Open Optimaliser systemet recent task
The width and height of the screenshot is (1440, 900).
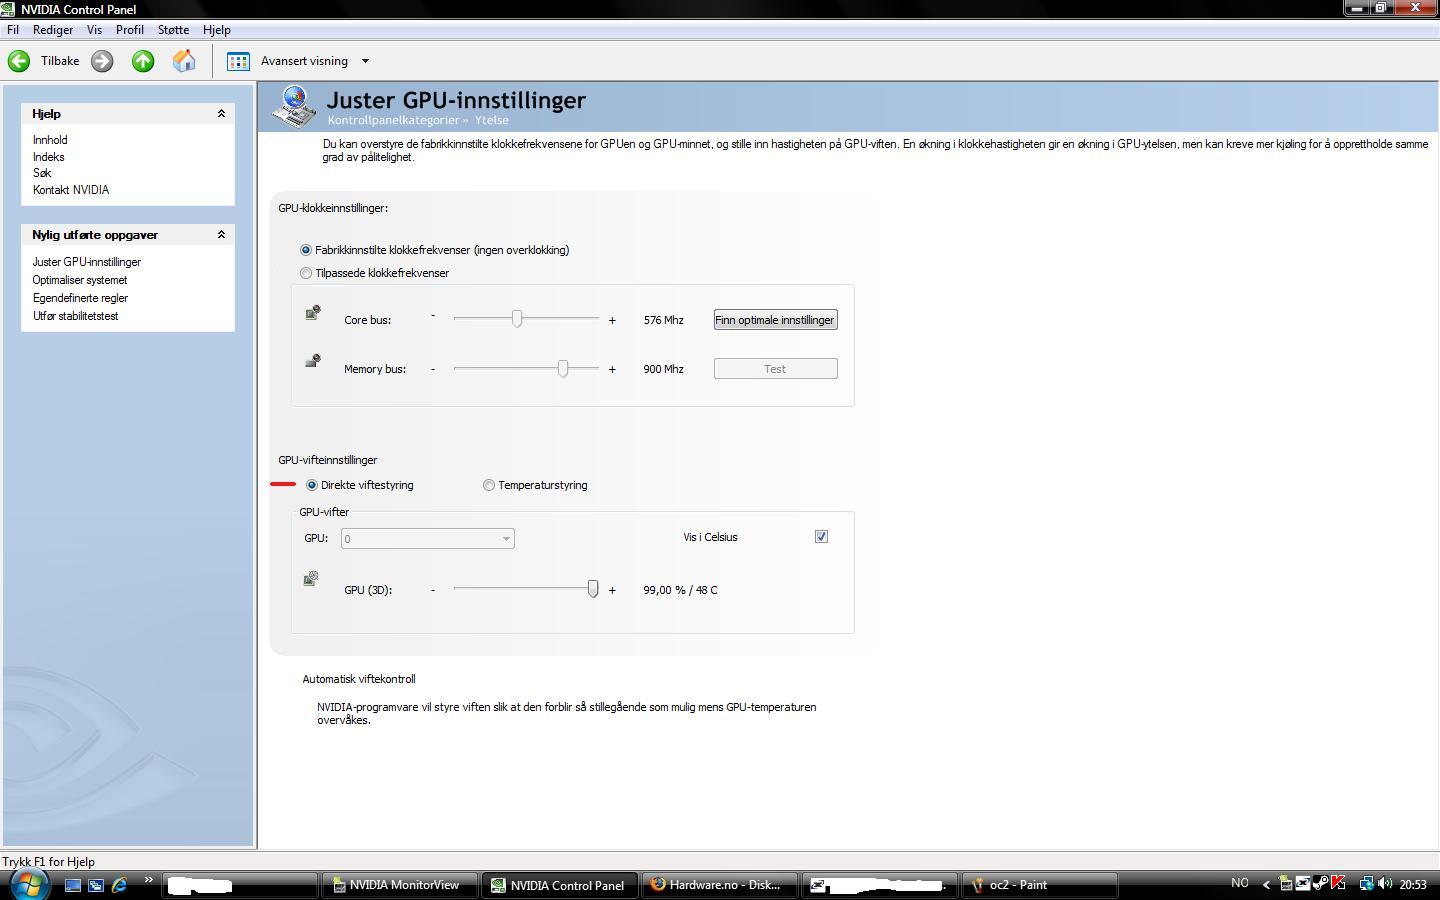(x=80, y=280)
